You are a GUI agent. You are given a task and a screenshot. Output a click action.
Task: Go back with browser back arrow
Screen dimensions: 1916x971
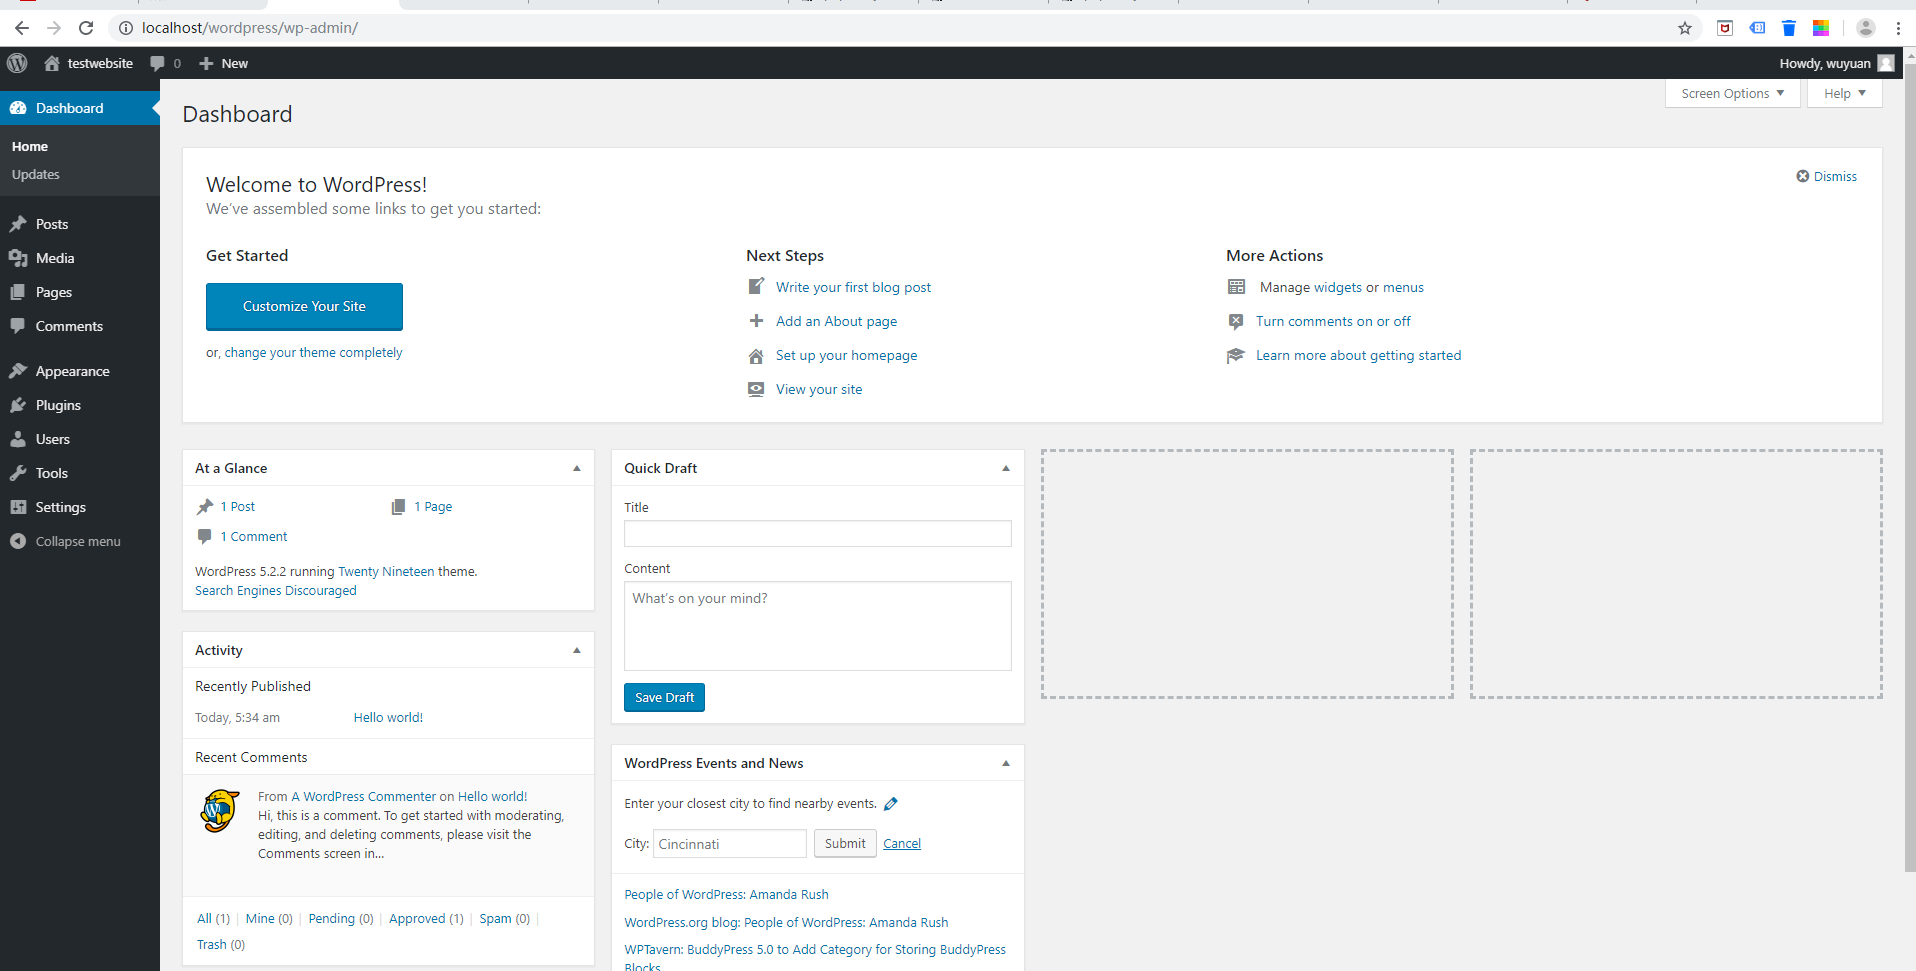coord(22,28)
